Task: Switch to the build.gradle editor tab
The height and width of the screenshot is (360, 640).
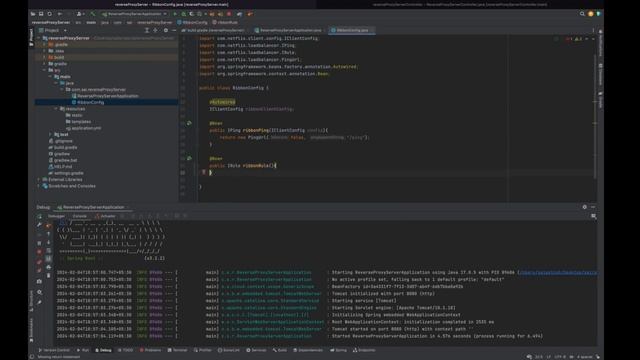Action: [213, 30]
